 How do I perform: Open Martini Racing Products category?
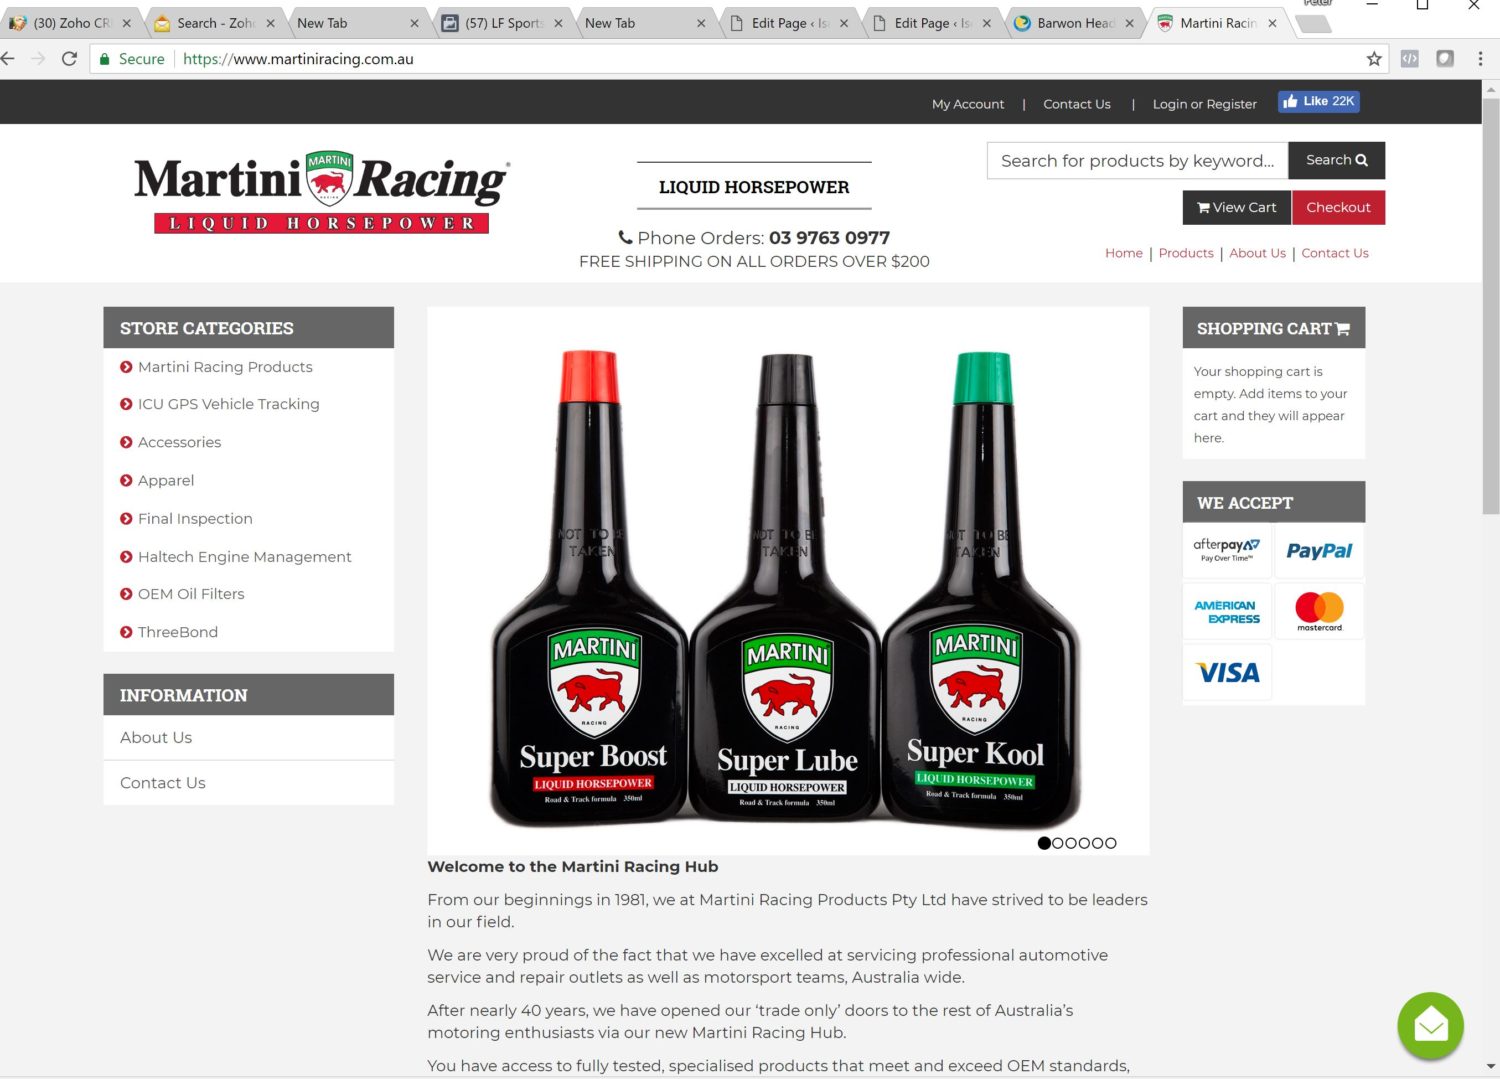225,367
